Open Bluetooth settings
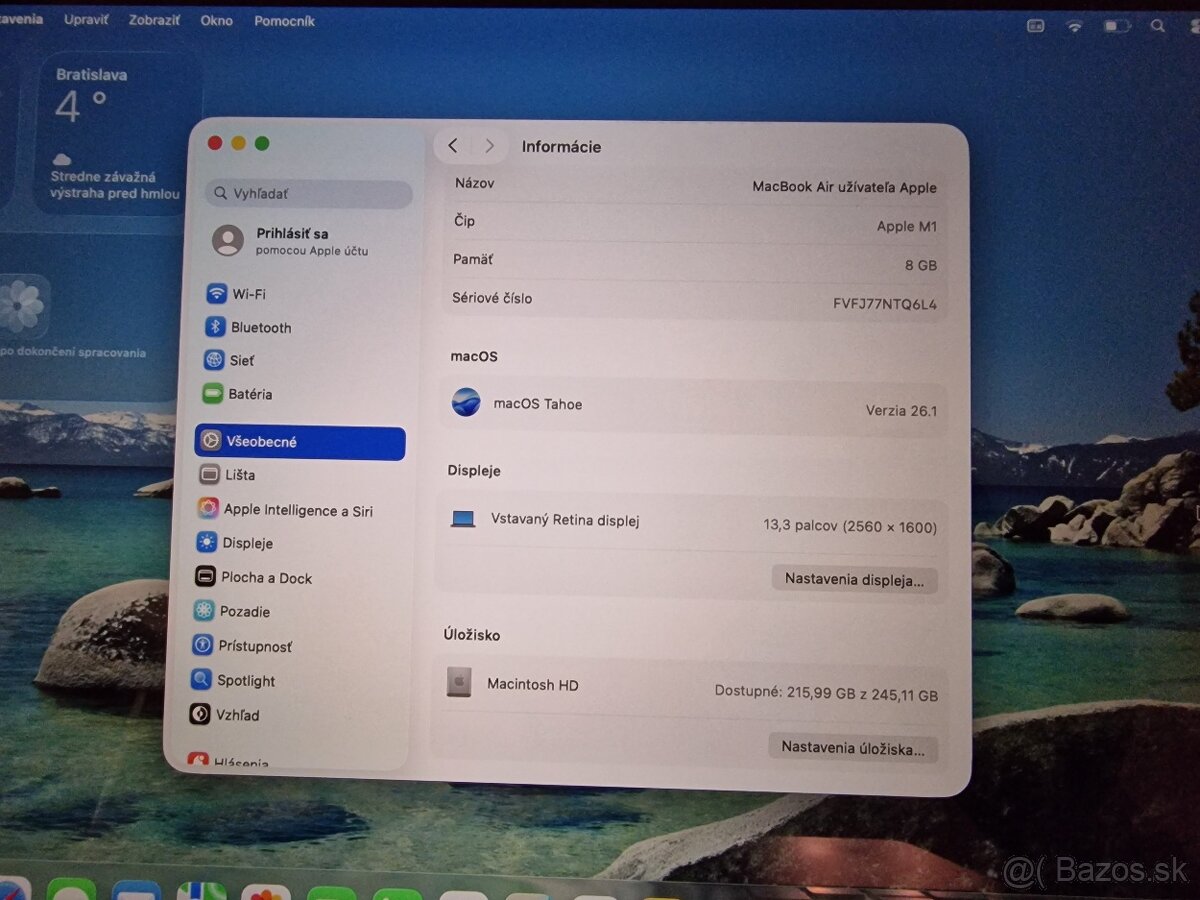1200x900 pixels. [x=260, y=327]
